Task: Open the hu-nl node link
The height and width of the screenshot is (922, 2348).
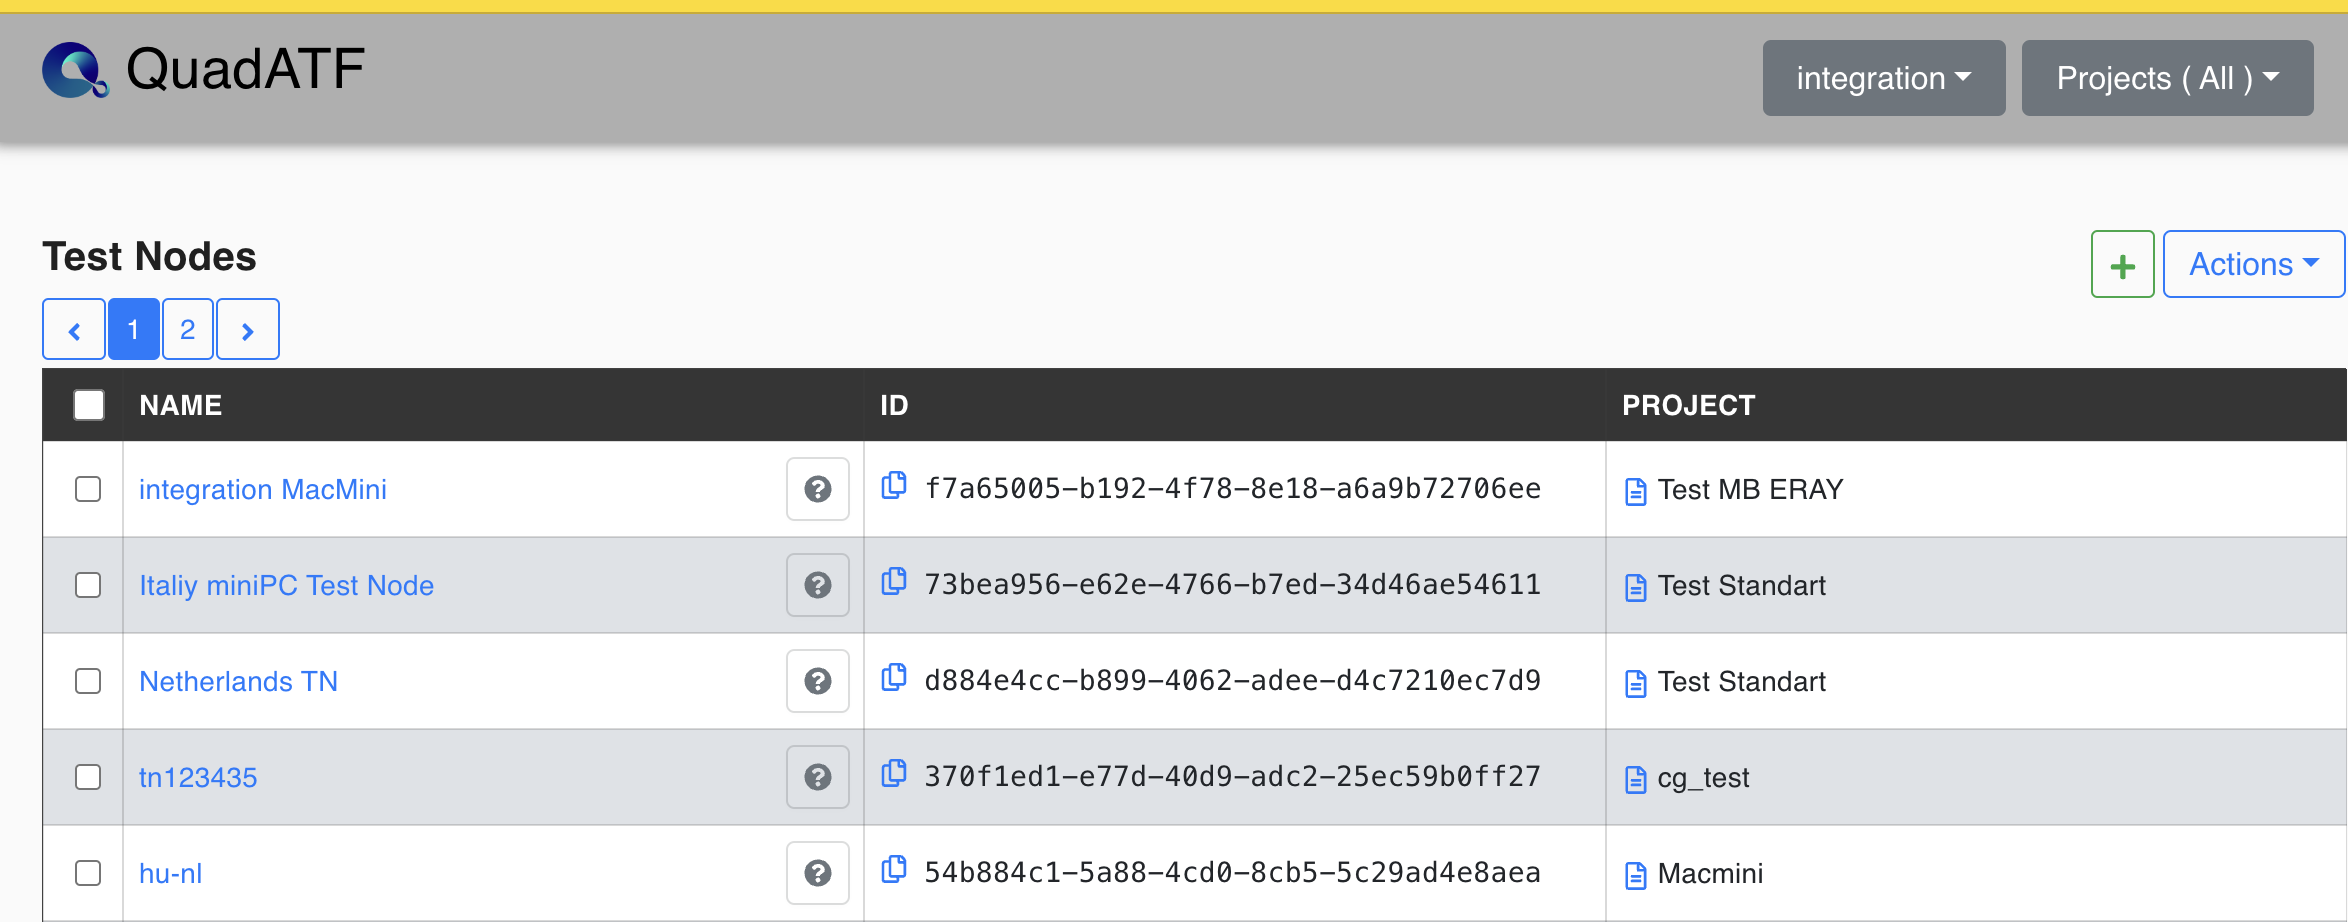Action: (x=170, y=873)
